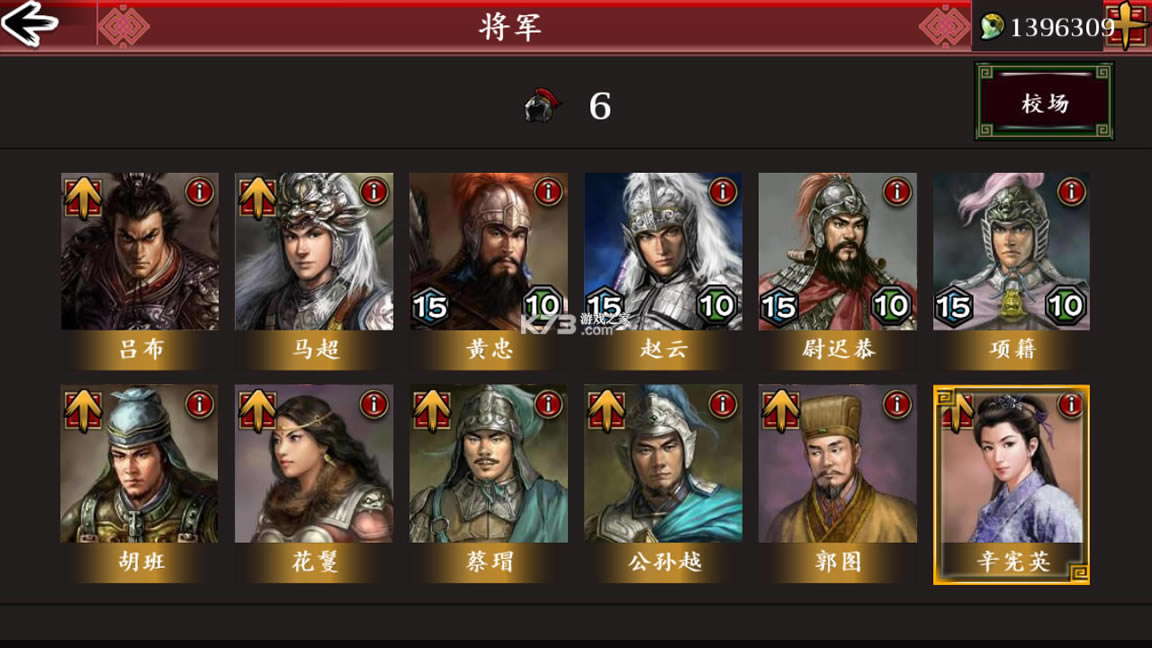Tap the level 15 badge on 黄忠
Screen dimensions: 1152x648
pyautogui.click(x=431, y=306)
